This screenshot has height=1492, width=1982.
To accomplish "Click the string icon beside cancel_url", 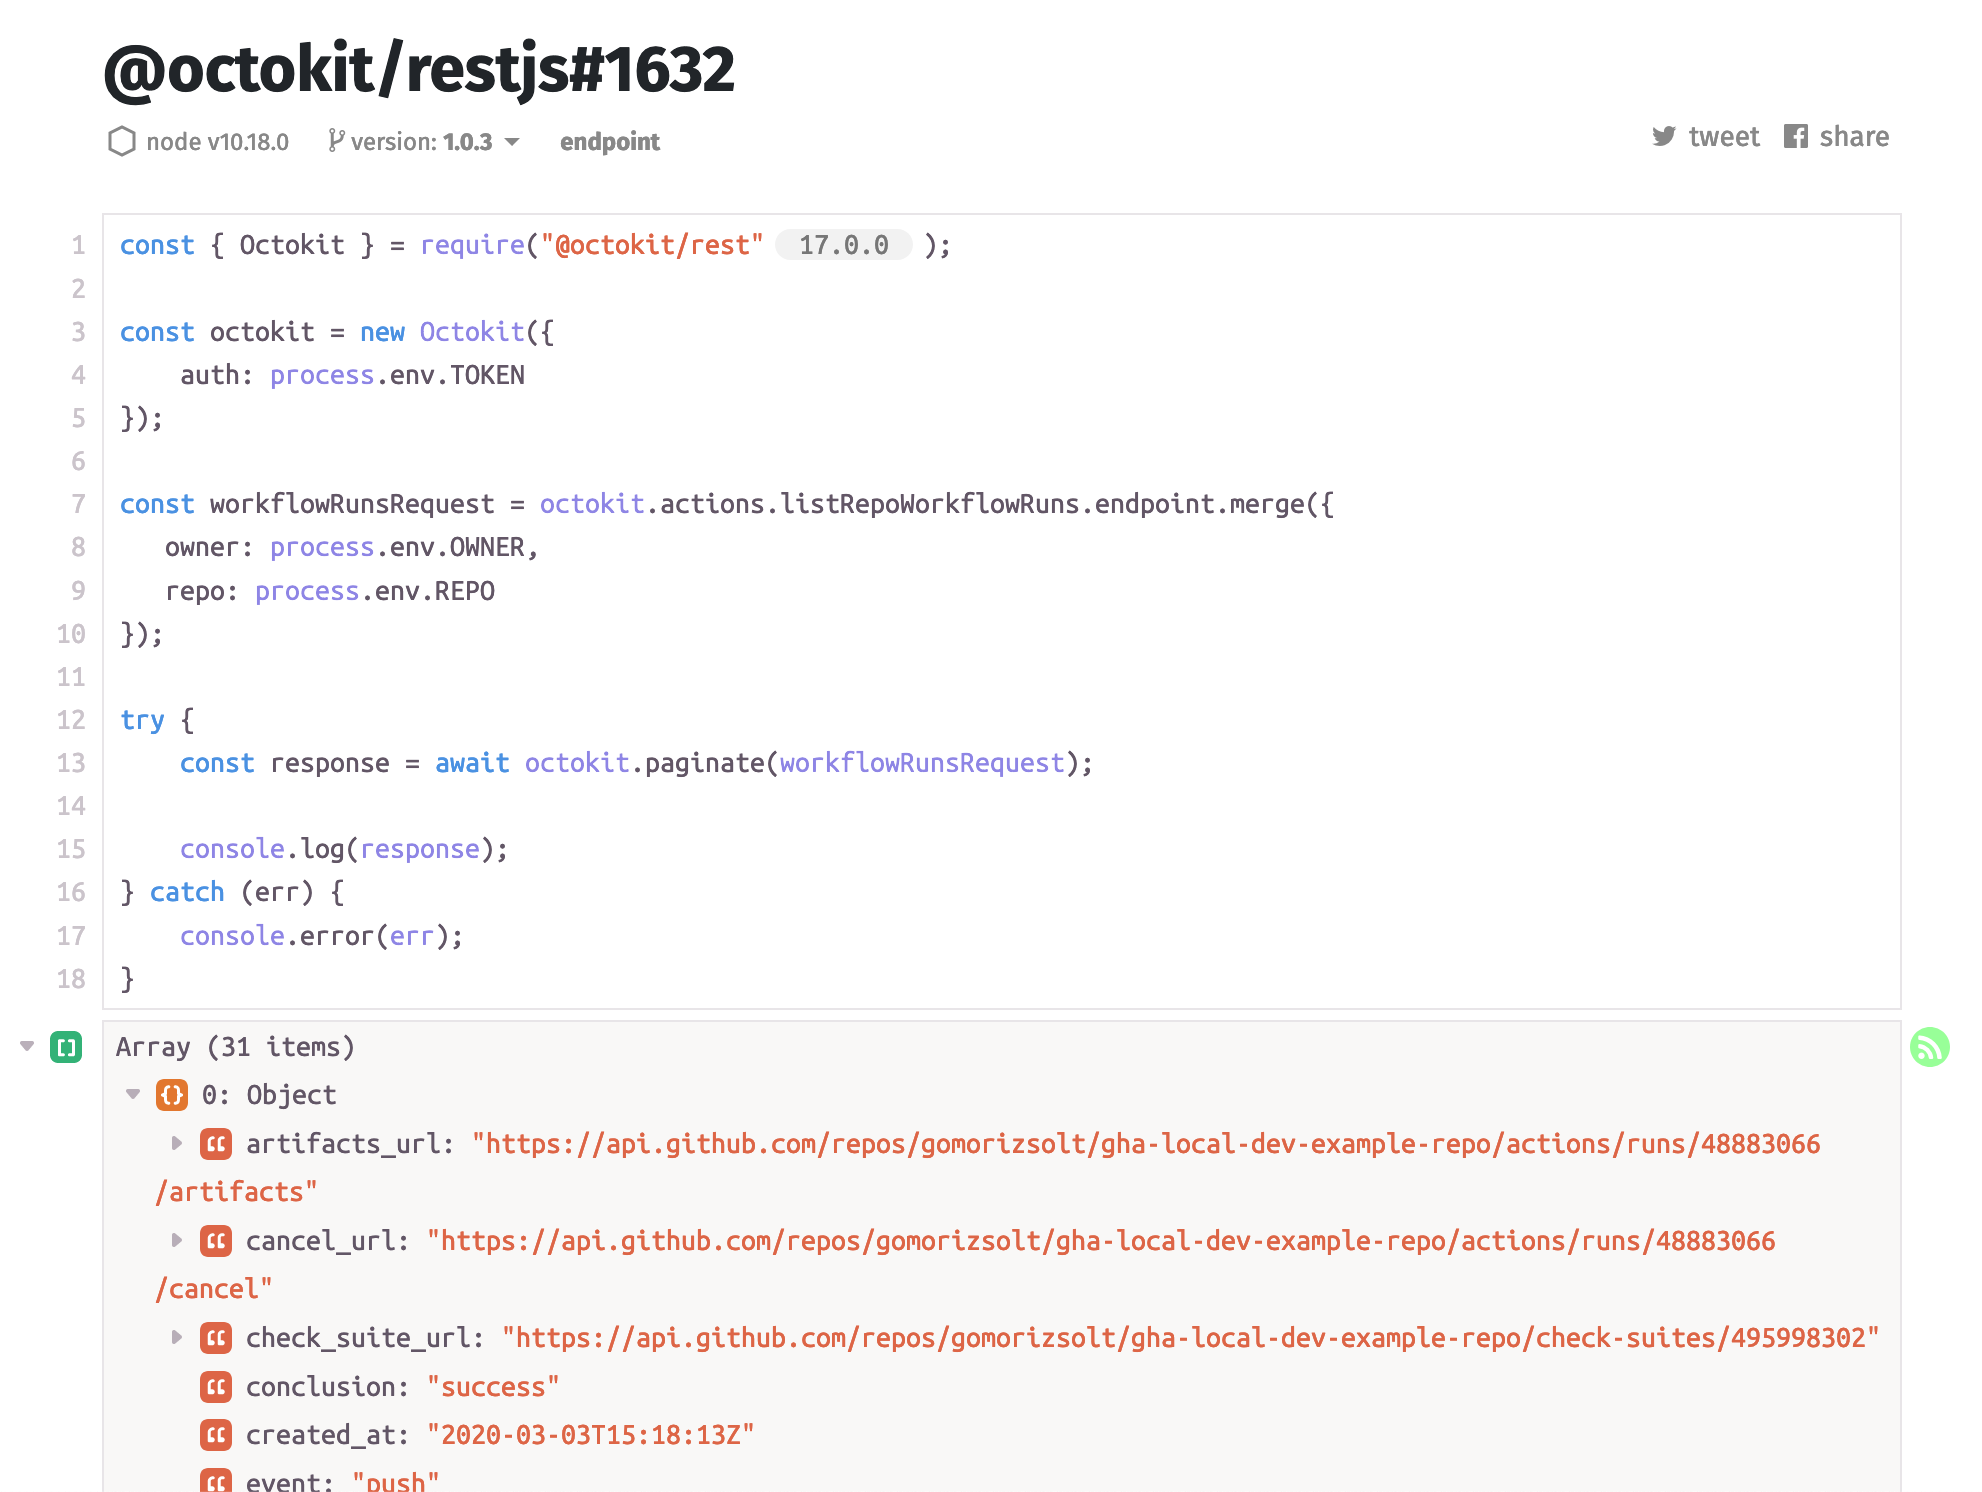I will click(215, 1240).
